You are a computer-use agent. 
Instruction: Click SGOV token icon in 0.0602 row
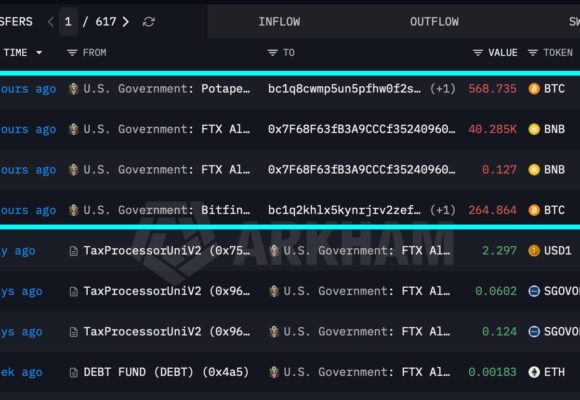[x=534, y=291]
